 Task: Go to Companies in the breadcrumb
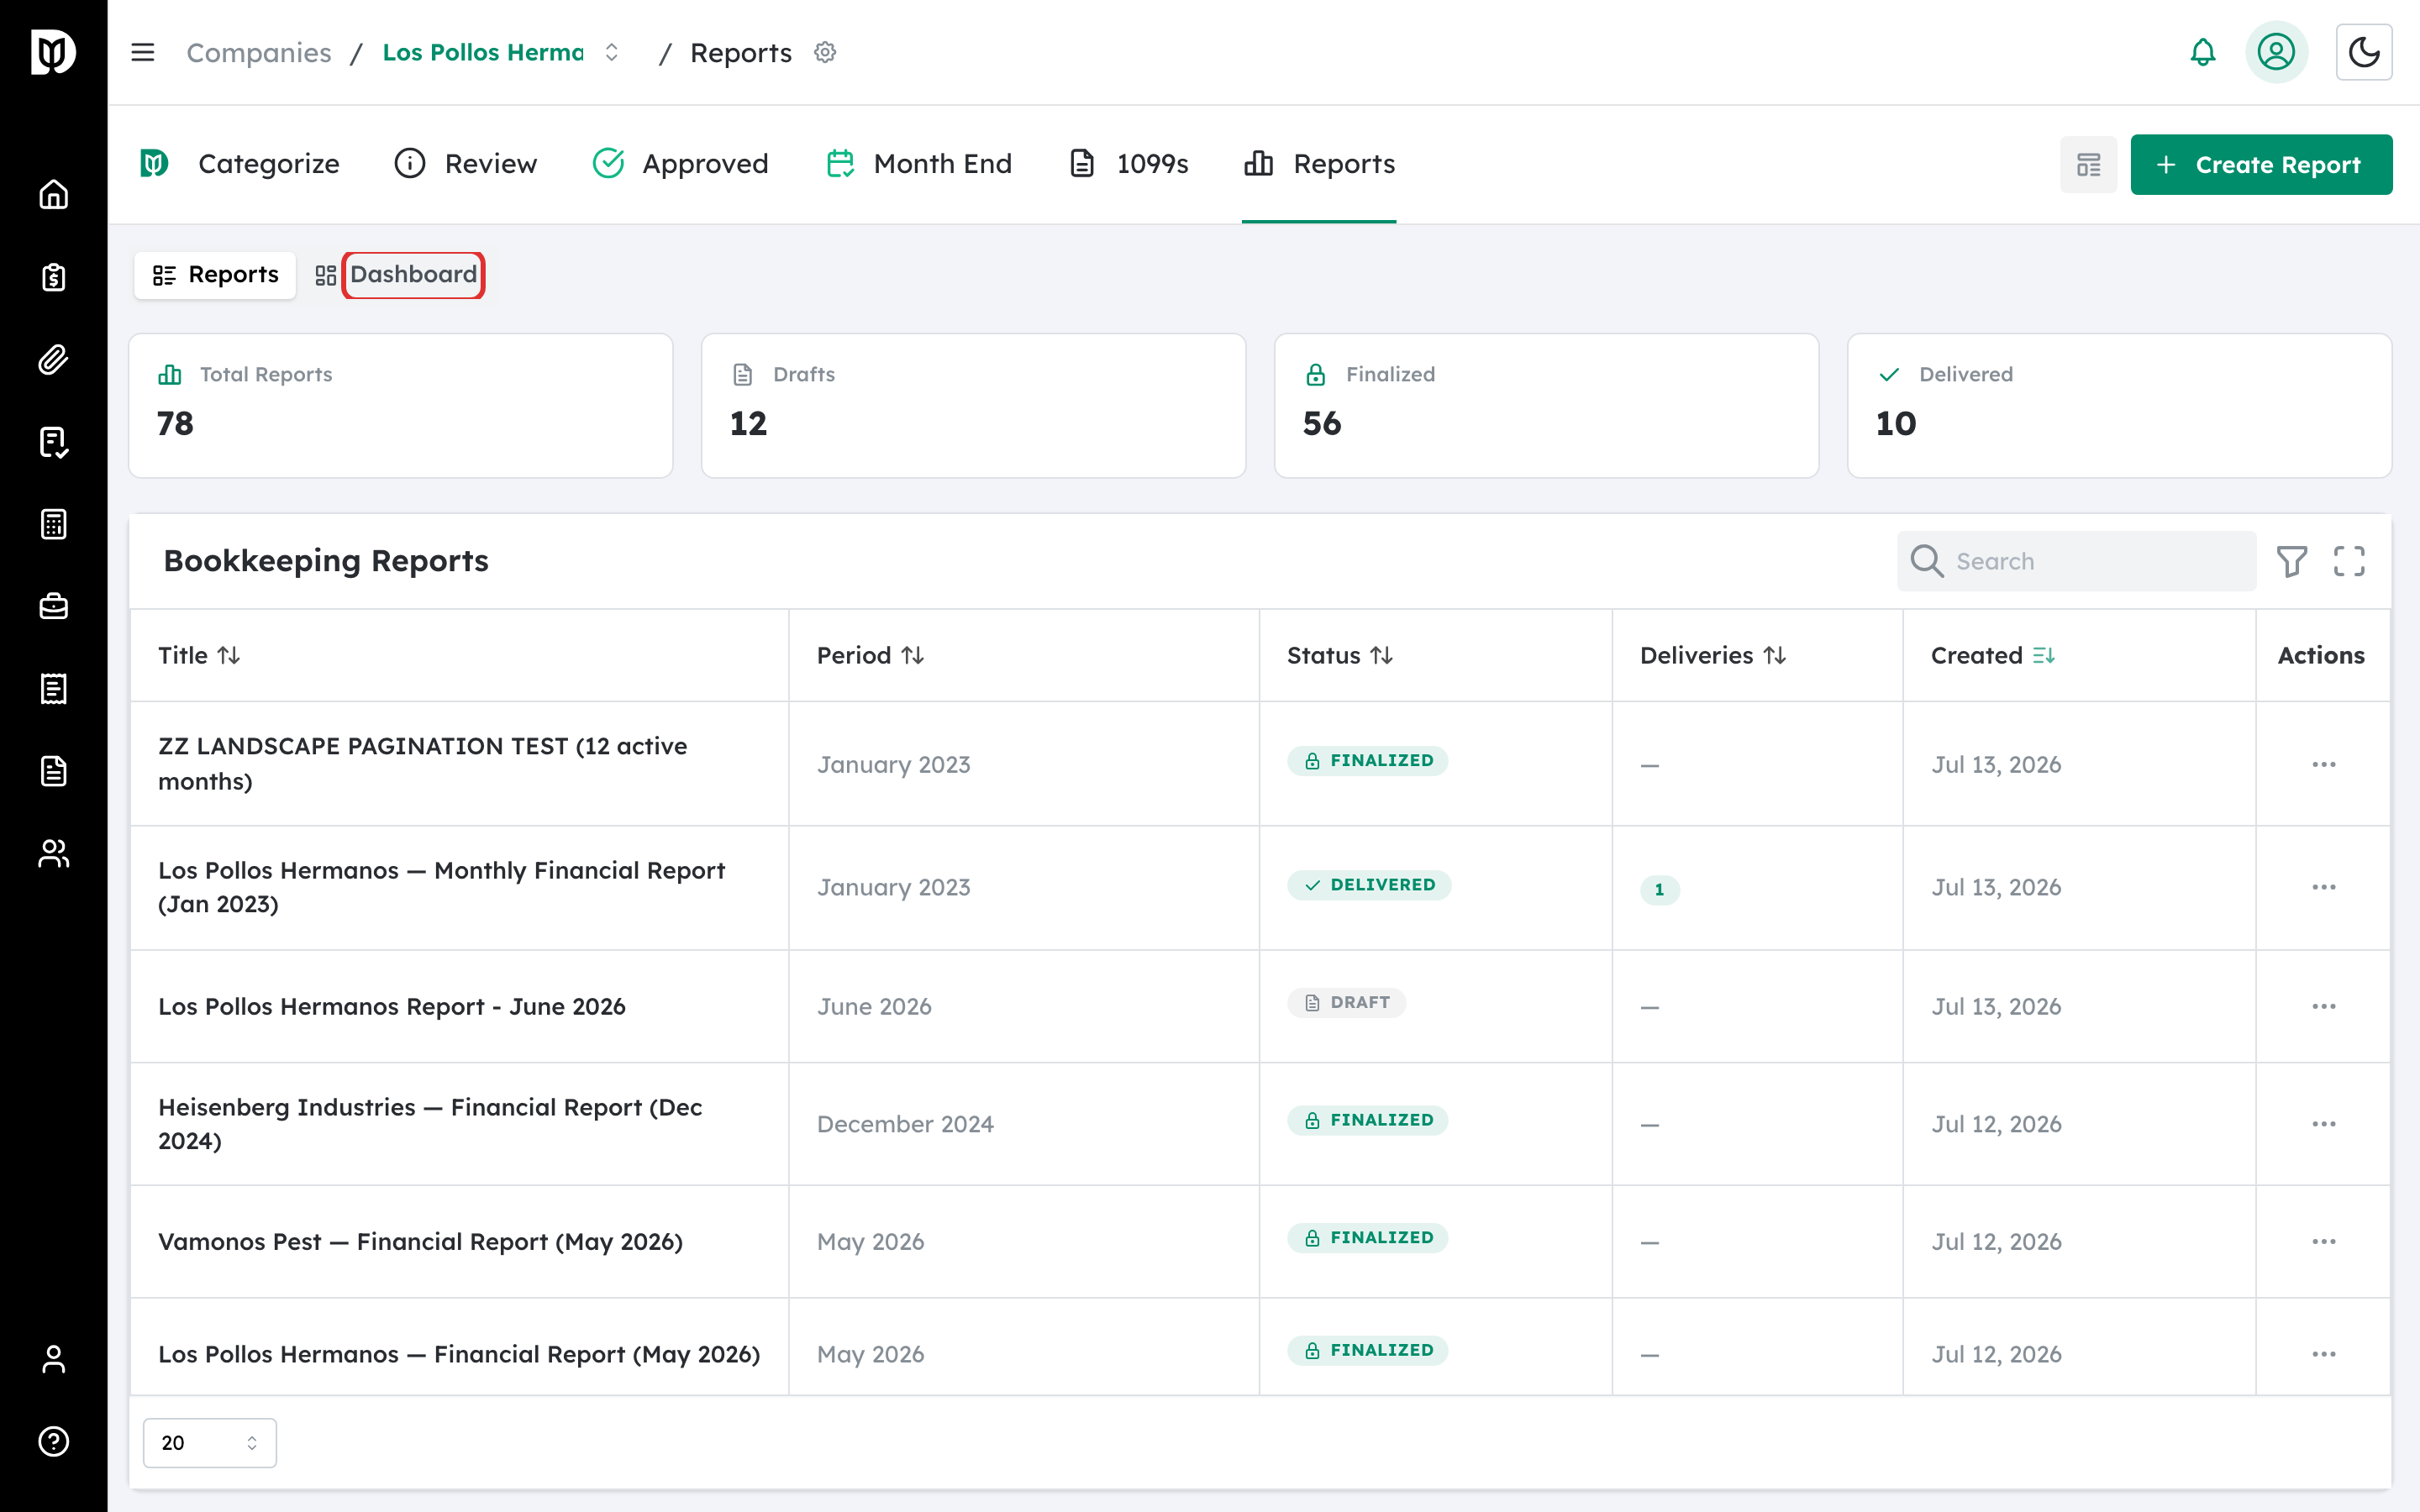coord(259,52)
